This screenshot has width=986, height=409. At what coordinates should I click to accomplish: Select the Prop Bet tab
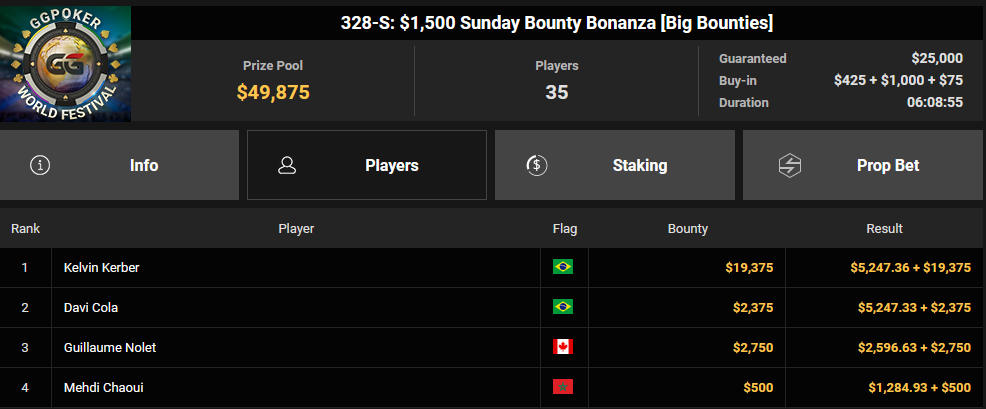tap(864, 165)
